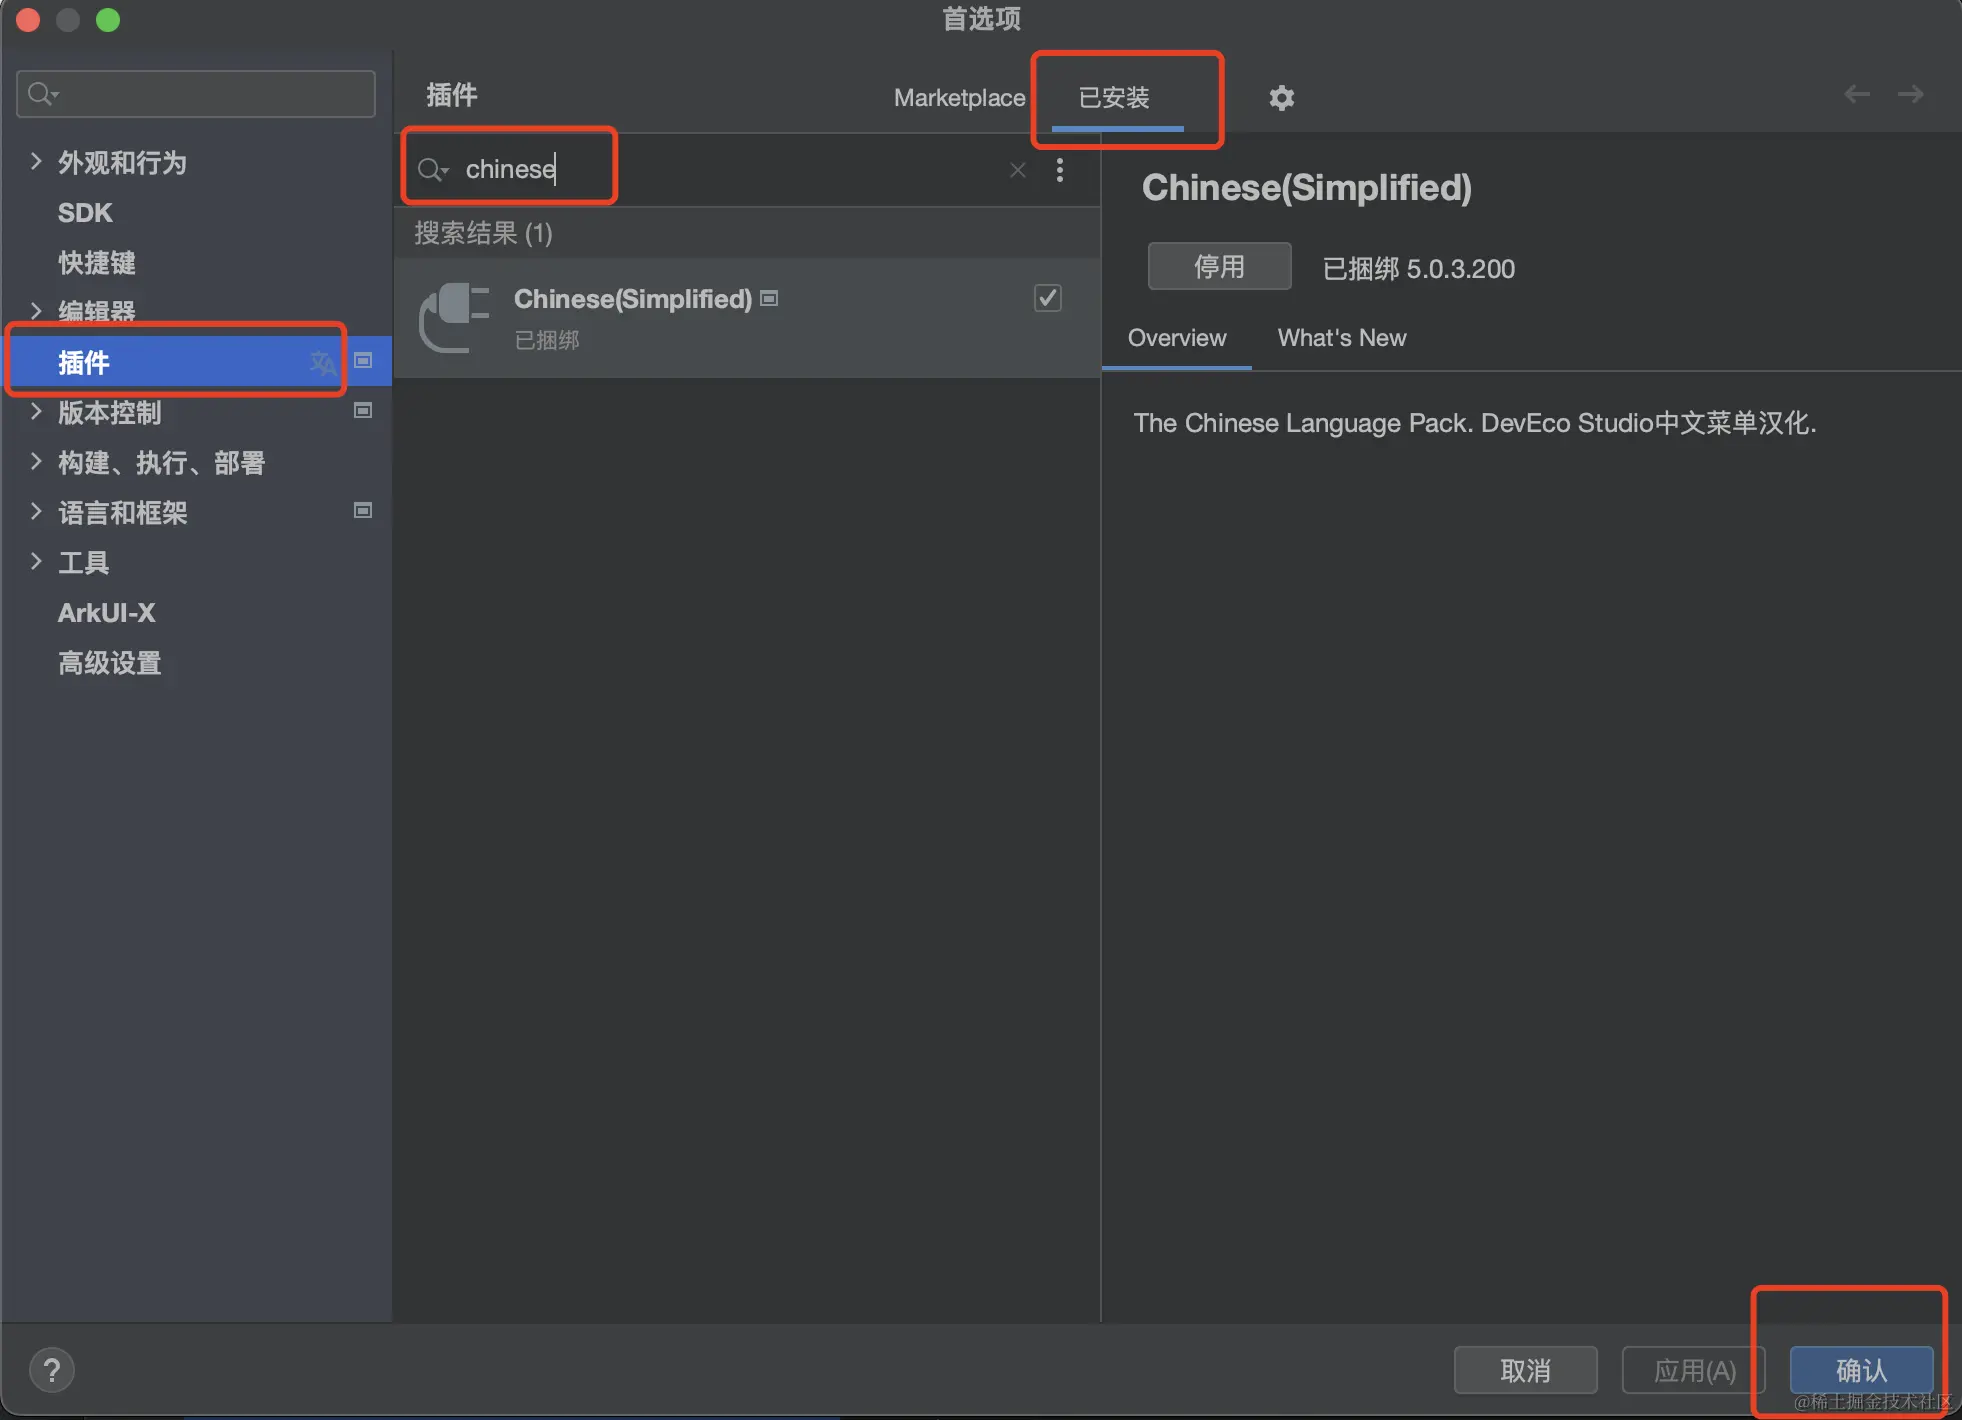The image size is (1962, 1420).
Task: Select ArkUI-X in the settings sidebar
Action: 107,613
